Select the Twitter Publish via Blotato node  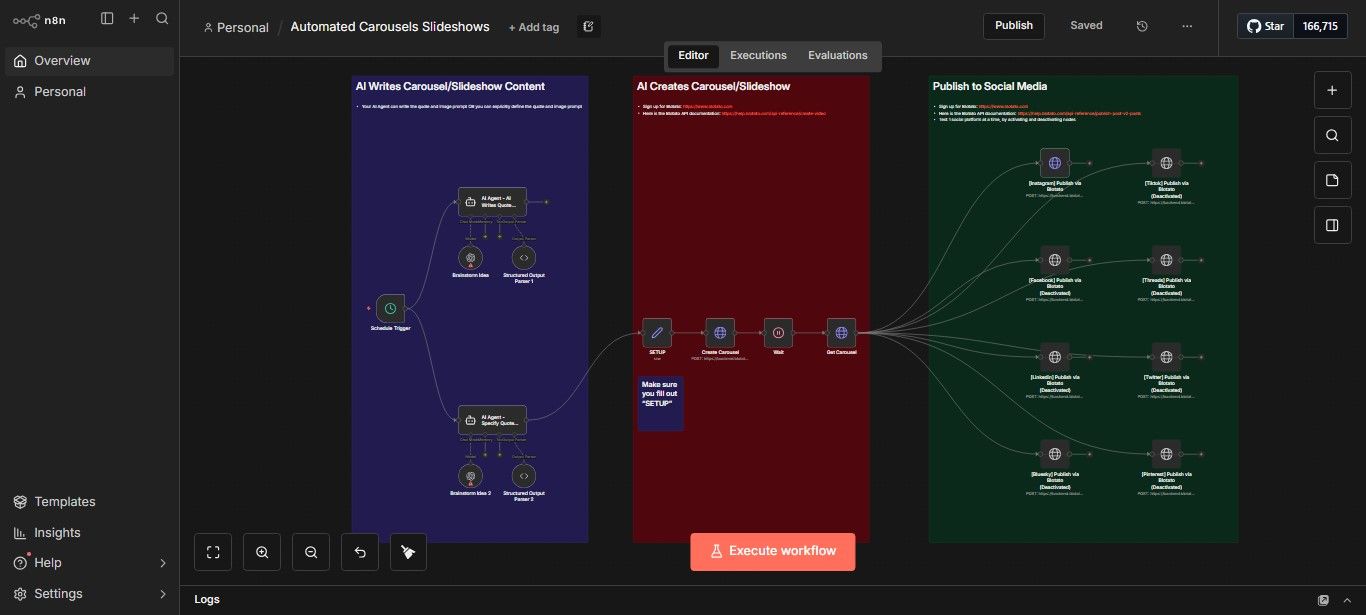[1165, 357]
